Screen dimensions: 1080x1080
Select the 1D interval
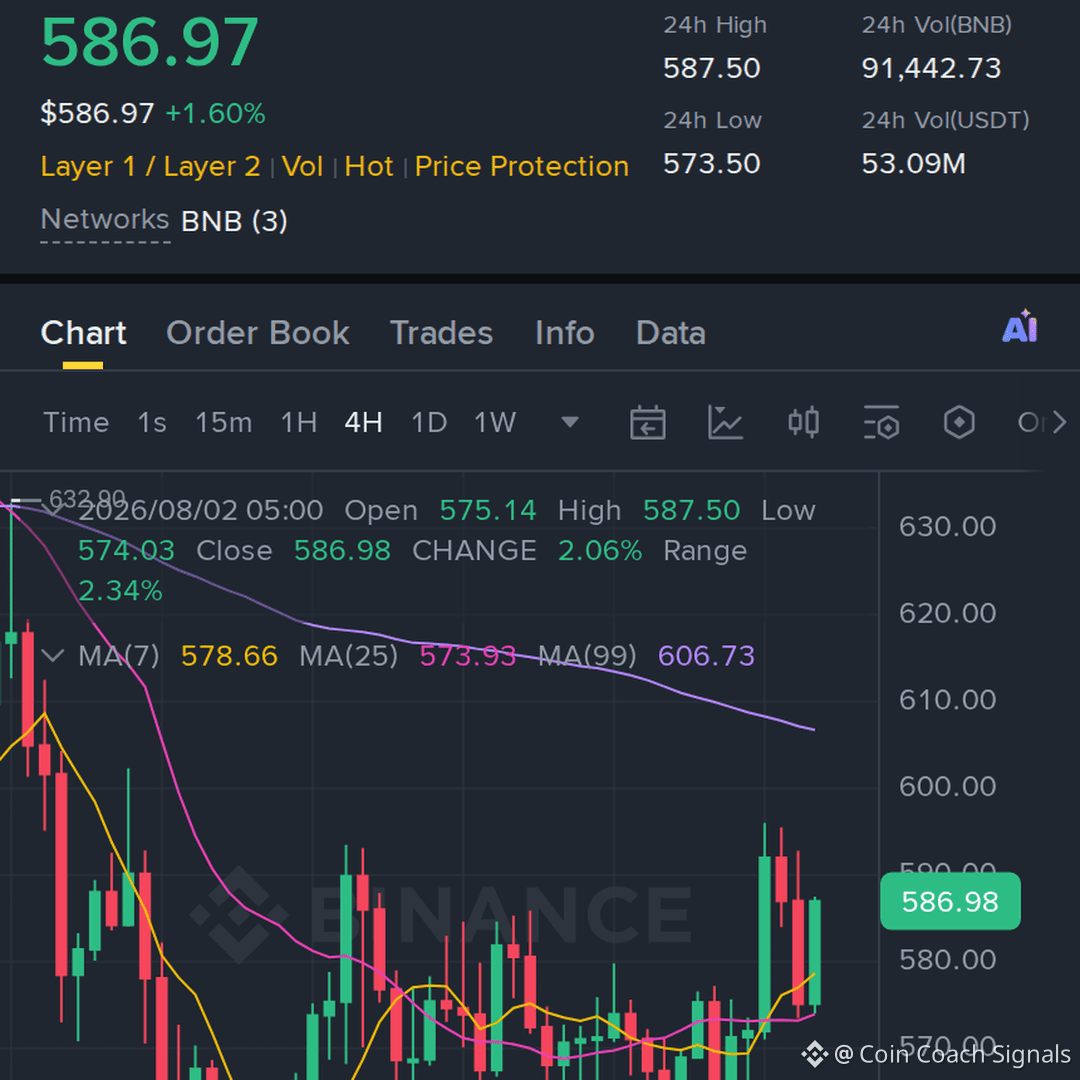pyautogui.click(x=429, y=422)
